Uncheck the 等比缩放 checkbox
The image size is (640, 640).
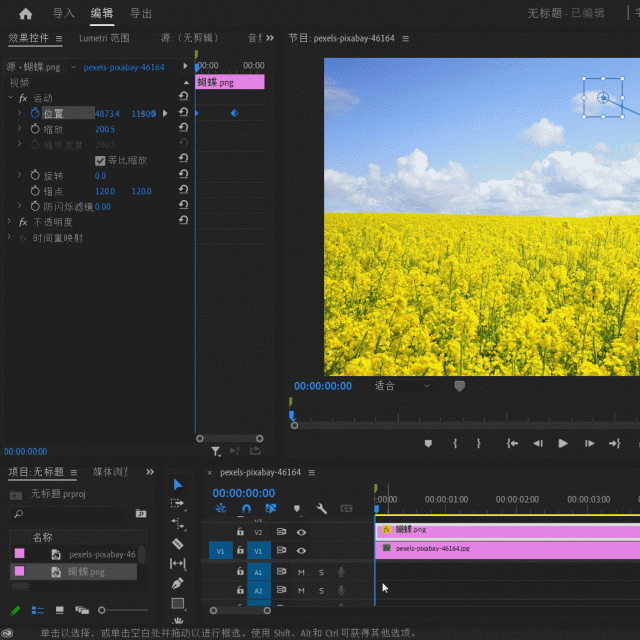click(x=100, y=160)
